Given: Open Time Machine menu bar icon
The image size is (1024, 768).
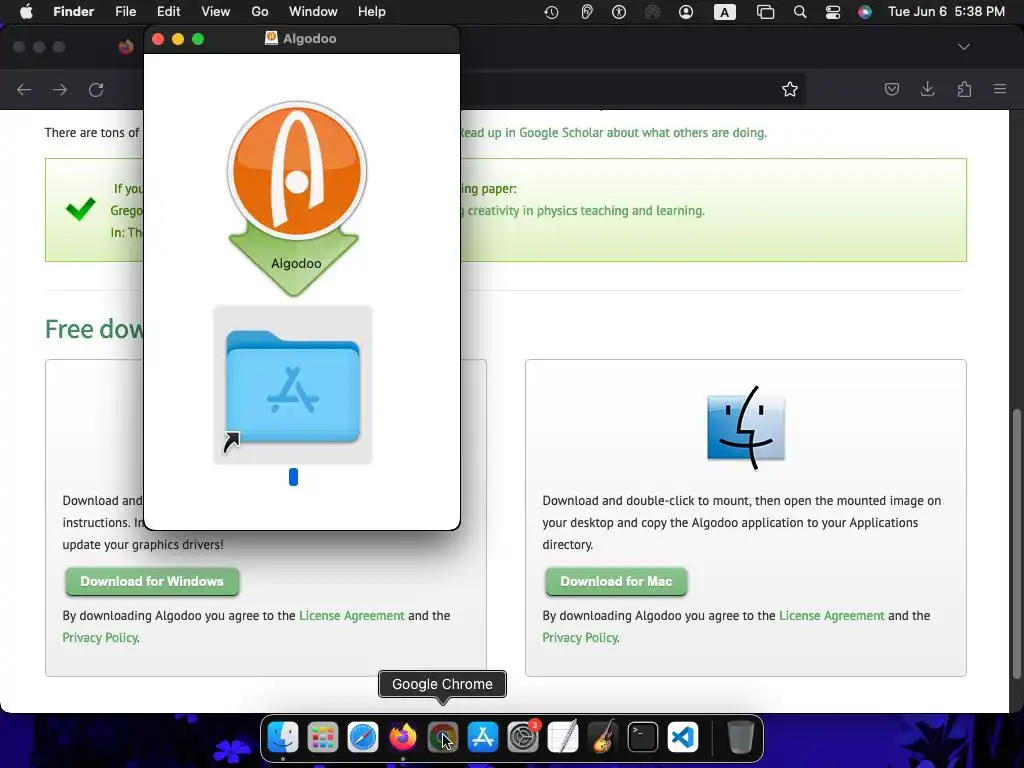Looking at the screenshot, I should (551, 12).
